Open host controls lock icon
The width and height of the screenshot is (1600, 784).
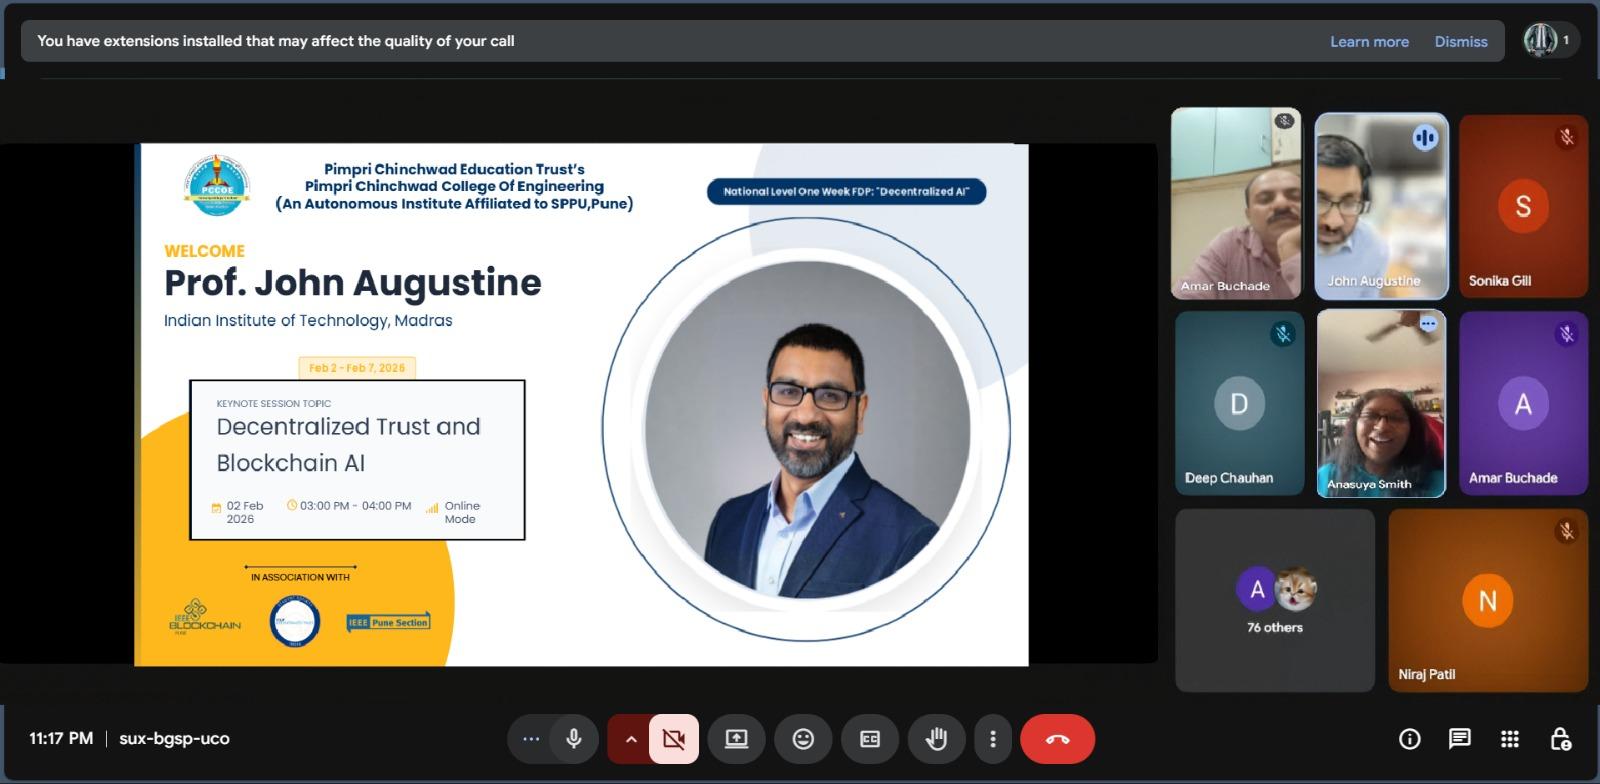point(1559,739)
